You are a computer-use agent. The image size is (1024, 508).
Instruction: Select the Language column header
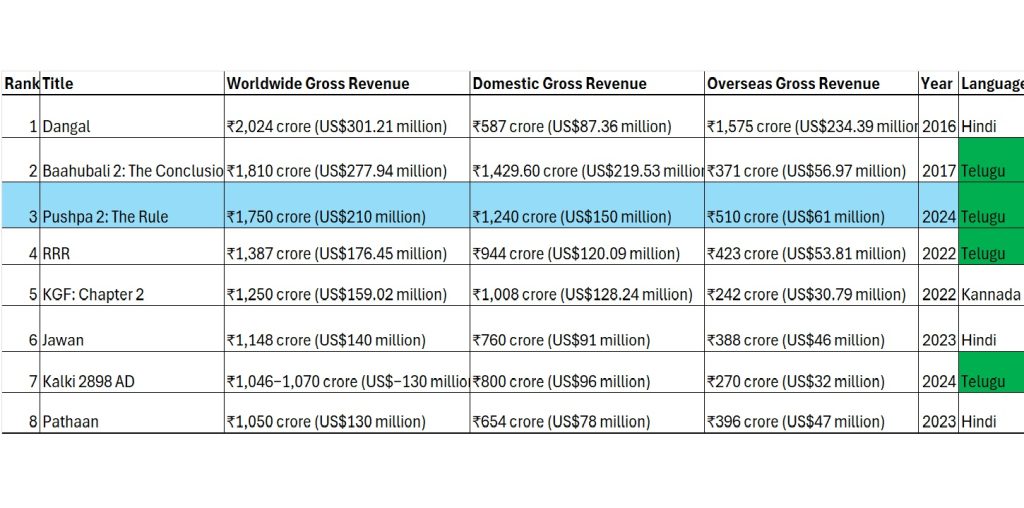click(x=991, y=84)
